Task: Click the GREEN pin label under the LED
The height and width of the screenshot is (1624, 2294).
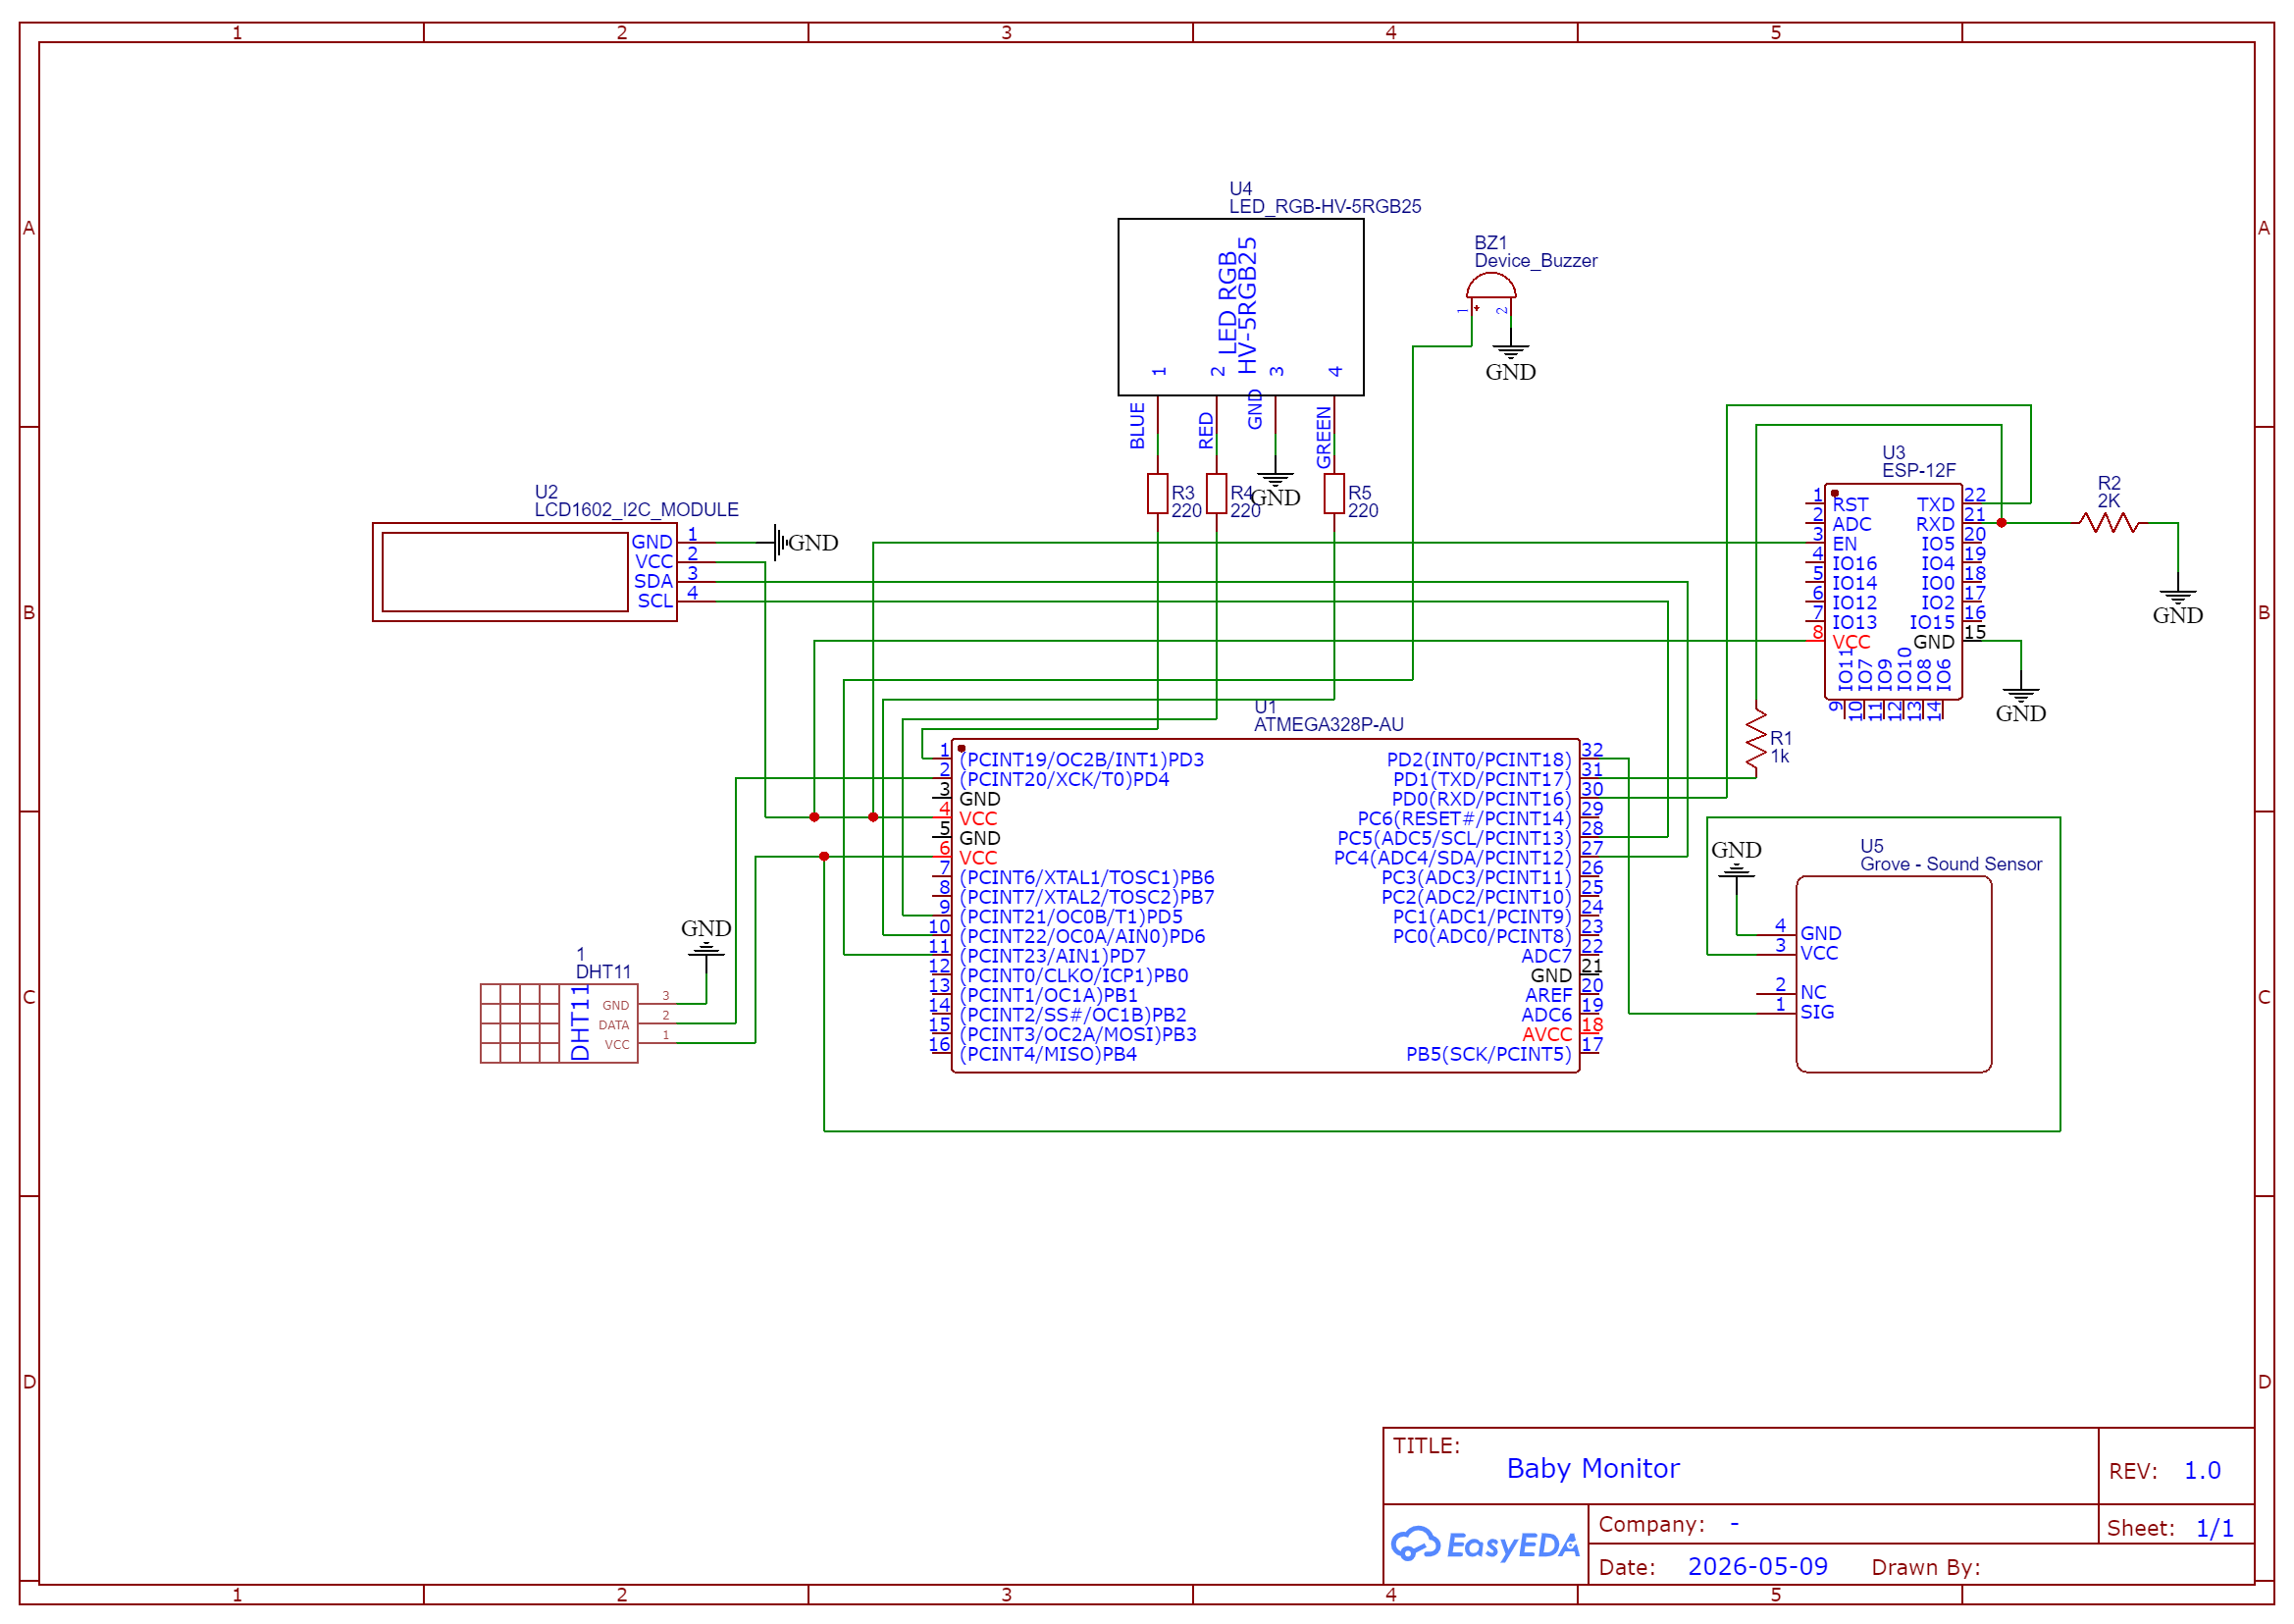Action: tap(1322, 437)
